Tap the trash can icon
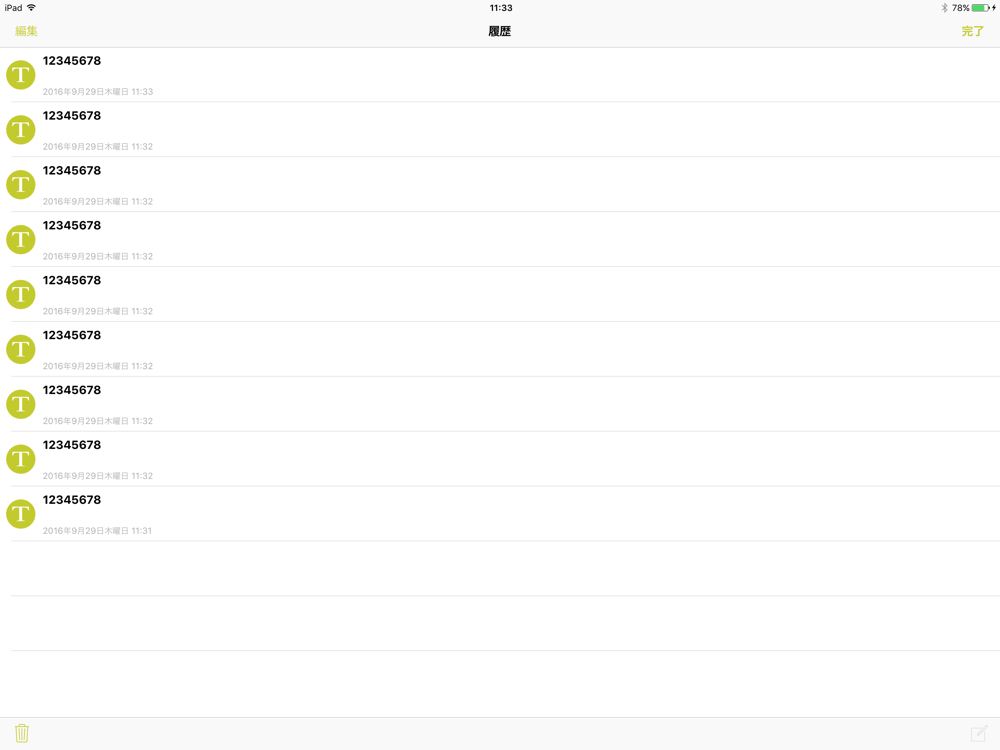The image size is (1000, 750). (22, 733)
